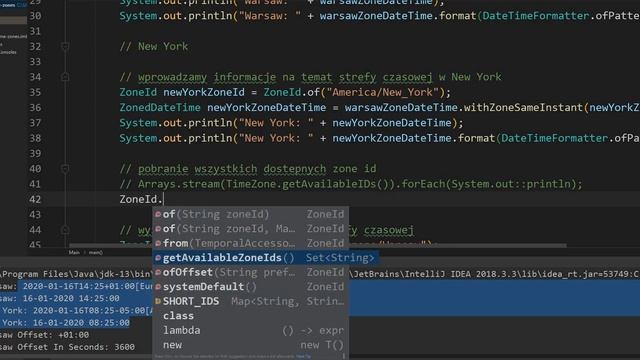This screenshot has height=360, width=640.
Task: Collapse the fold marker at line 40
Action: coord(65,169)
